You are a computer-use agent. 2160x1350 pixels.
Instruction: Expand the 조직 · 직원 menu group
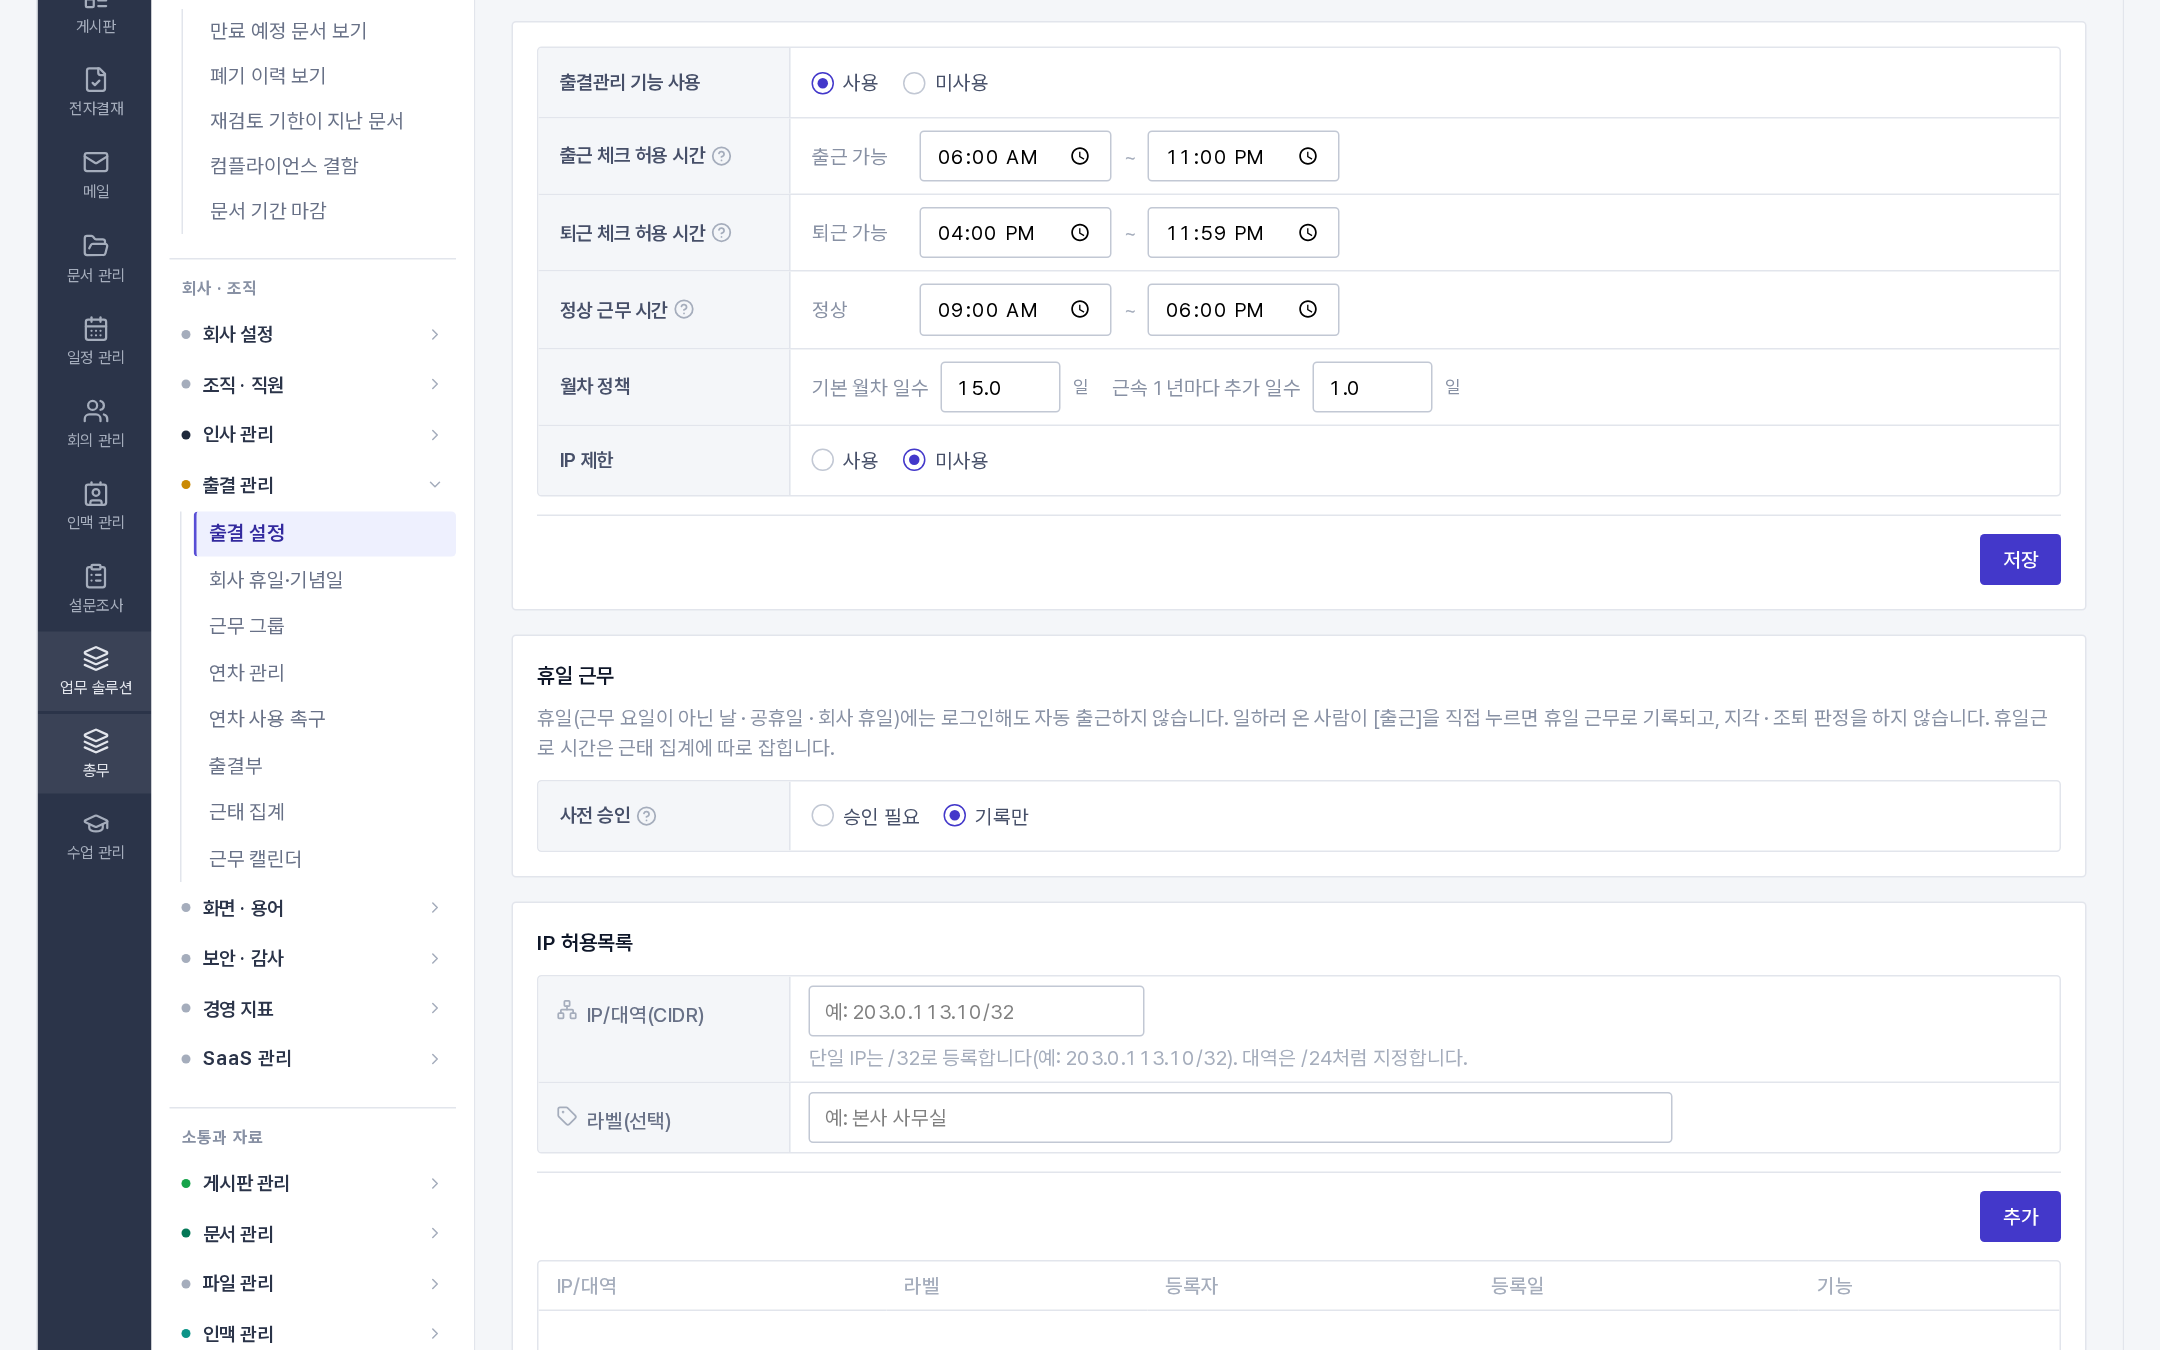312,385
